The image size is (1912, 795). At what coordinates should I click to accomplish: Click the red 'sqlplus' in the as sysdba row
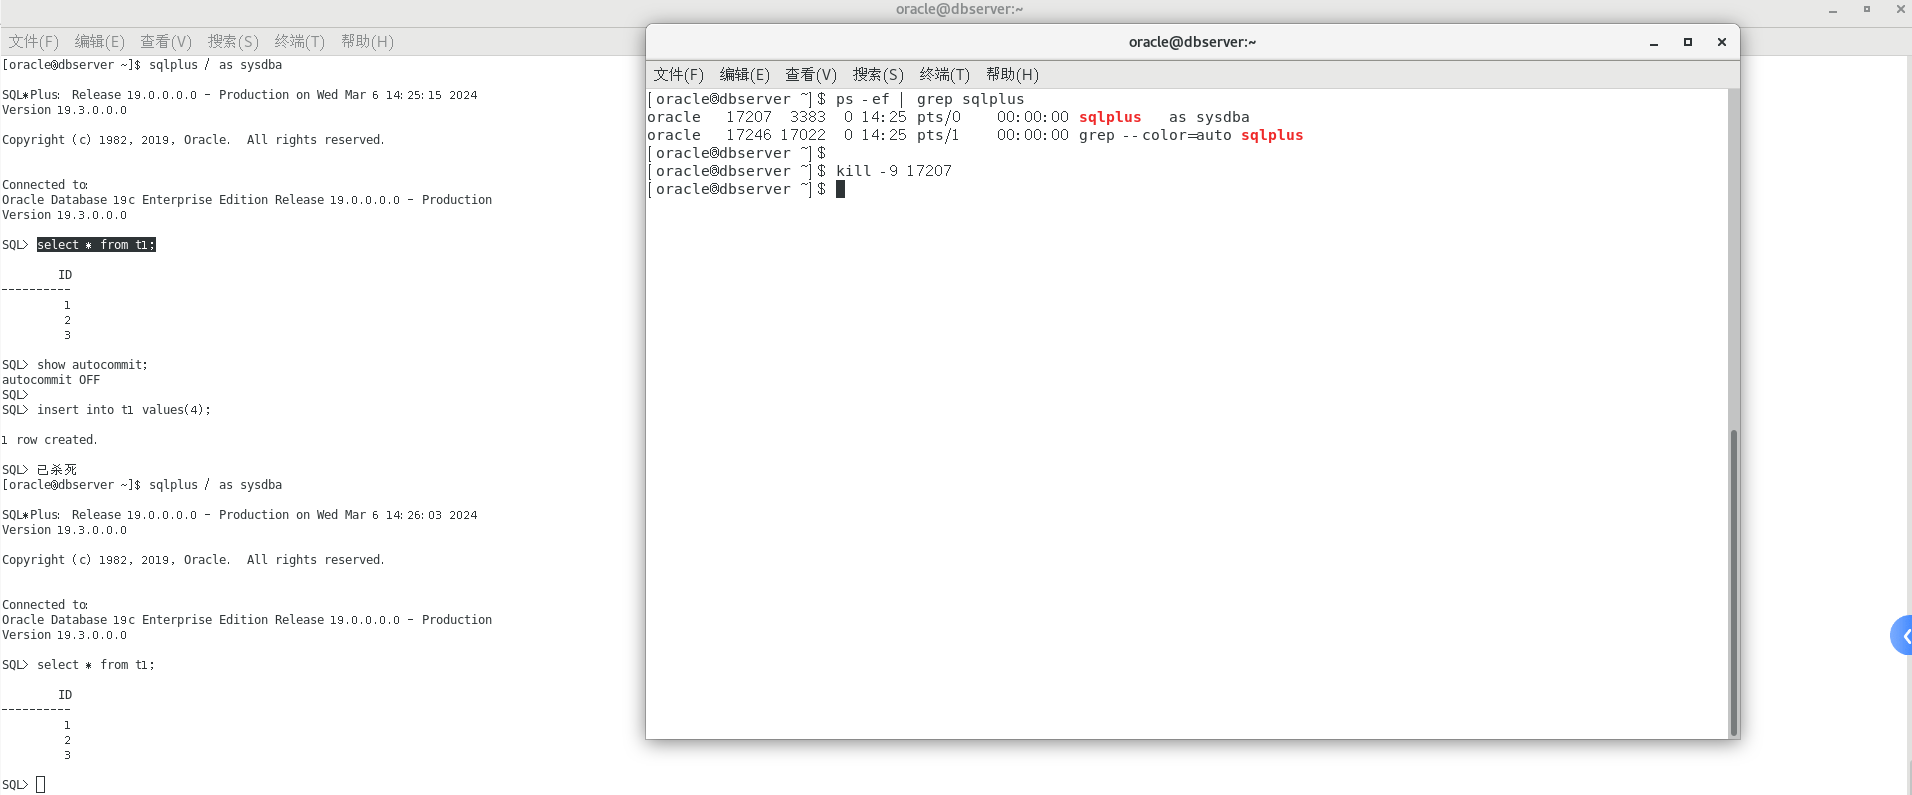(x=1110, y=117)
